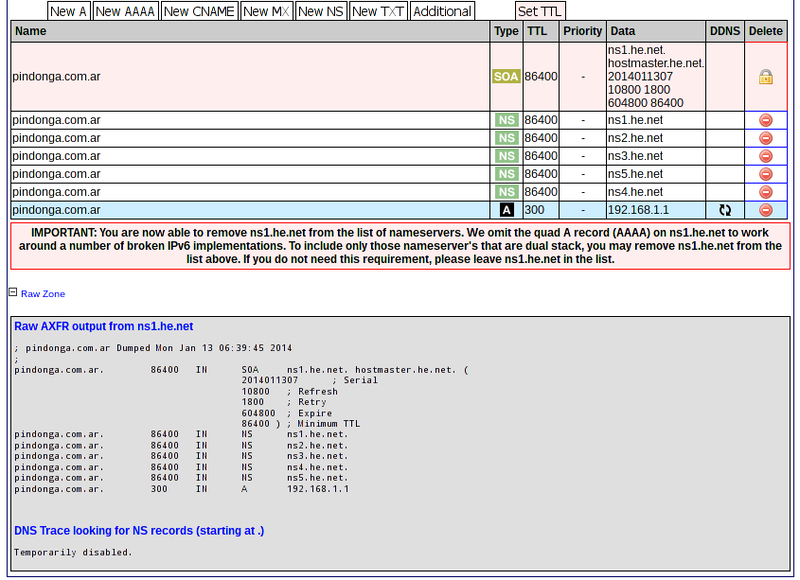
Task: Open the New A tab
Action: [68, 11]
